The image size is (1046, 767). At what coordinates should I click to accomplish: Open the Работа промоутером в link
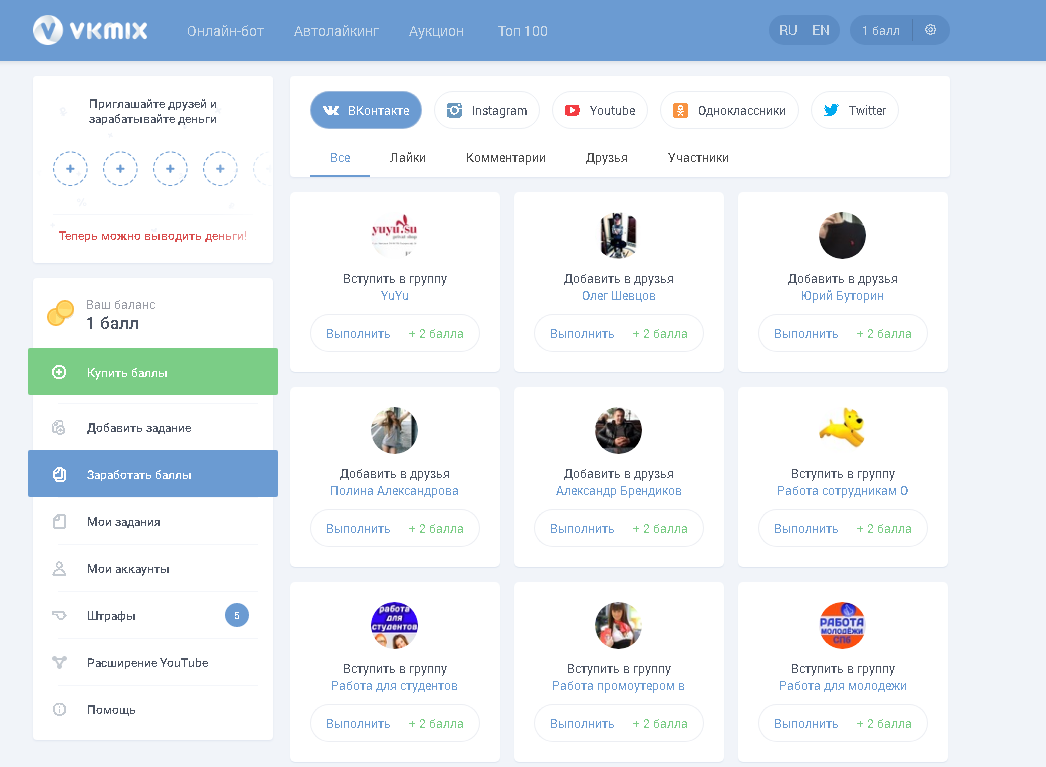618,685
